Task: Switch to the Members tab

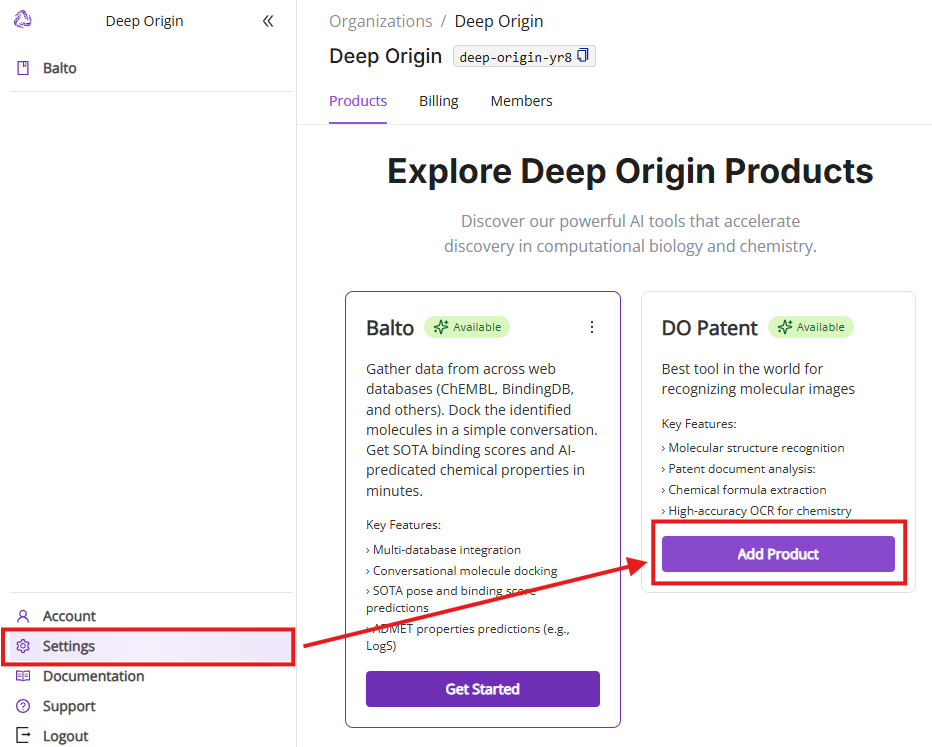Action: tap(521, 101)
